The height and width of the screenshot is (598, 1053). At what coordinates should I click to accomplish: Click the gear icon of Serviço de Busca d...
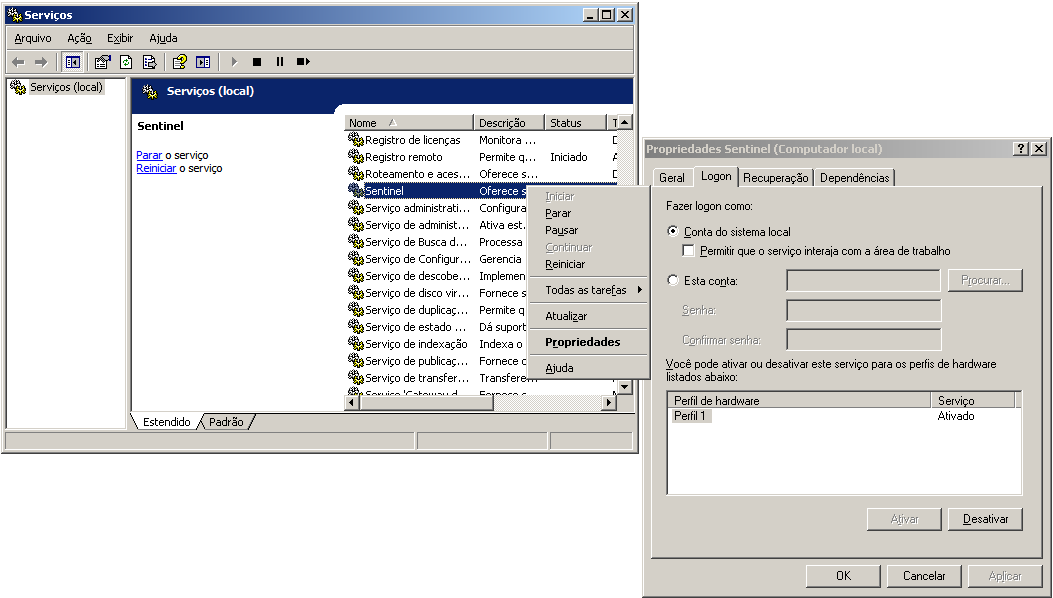coord(355,241)
